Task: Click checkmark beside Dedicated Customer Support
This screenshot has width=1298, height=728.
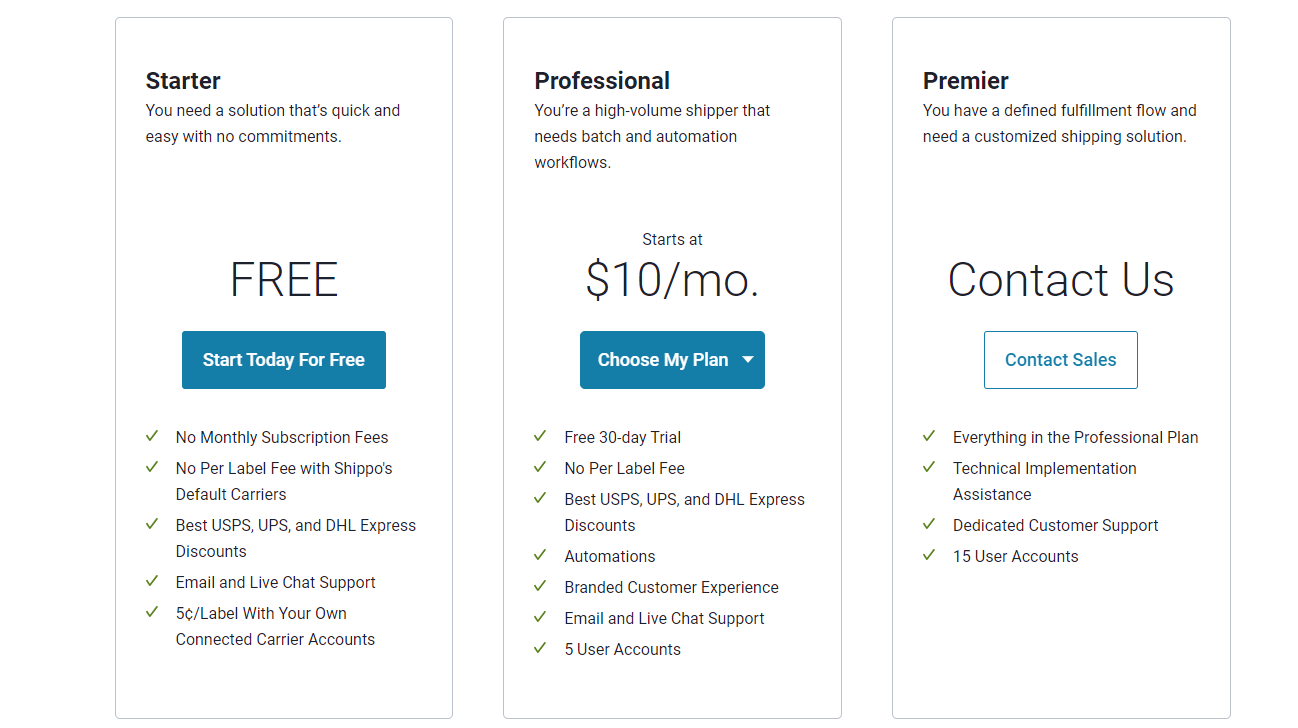Action: 929,524
